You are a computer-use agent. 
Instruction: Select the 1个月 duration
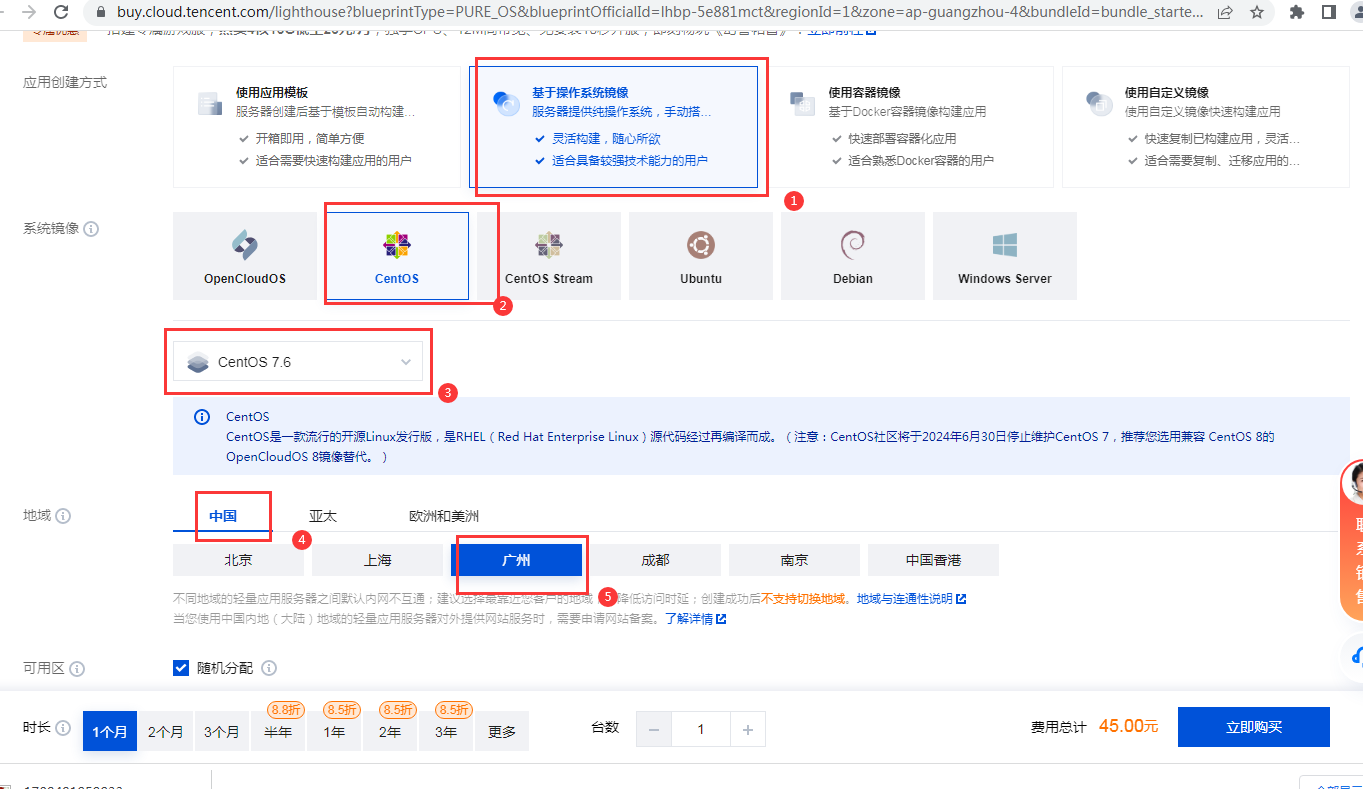[110, 731]
